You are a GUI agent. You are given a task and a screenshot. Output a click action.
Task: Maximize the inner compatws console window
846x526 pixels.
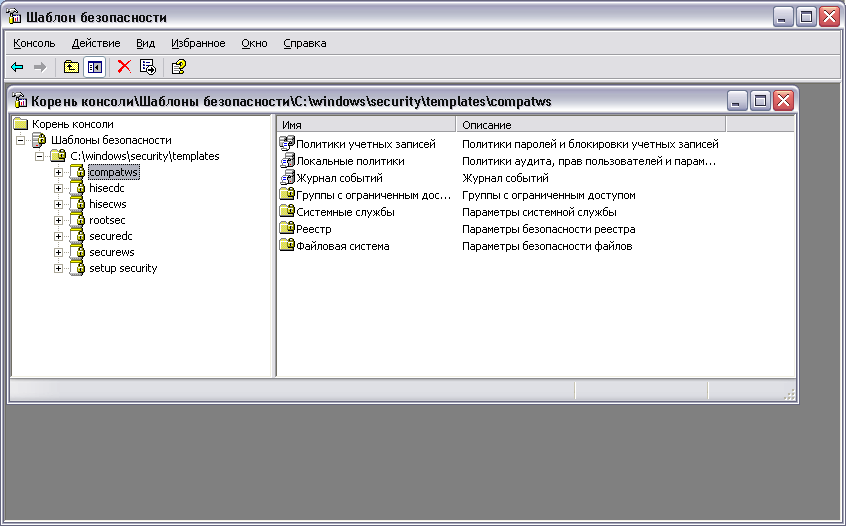760,100
